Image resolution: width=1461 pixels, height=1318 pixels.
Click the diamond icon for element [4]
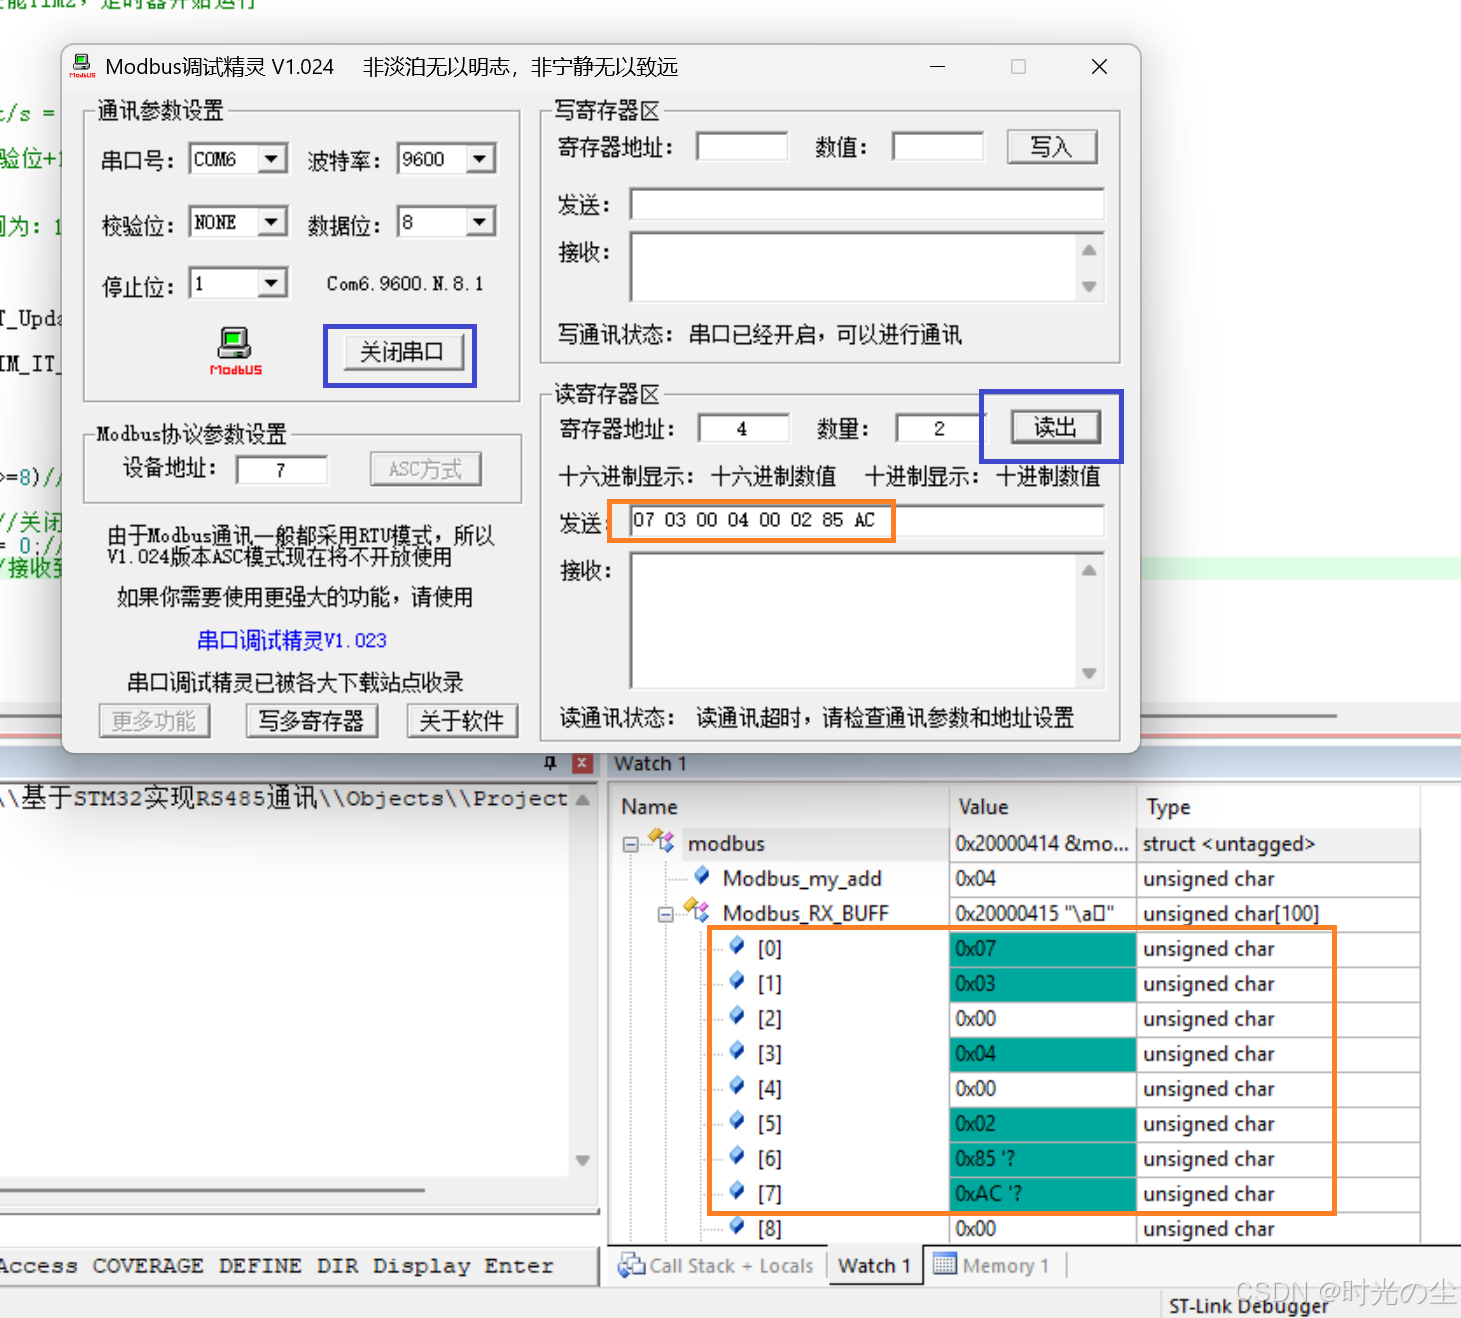click(737, 1086)
